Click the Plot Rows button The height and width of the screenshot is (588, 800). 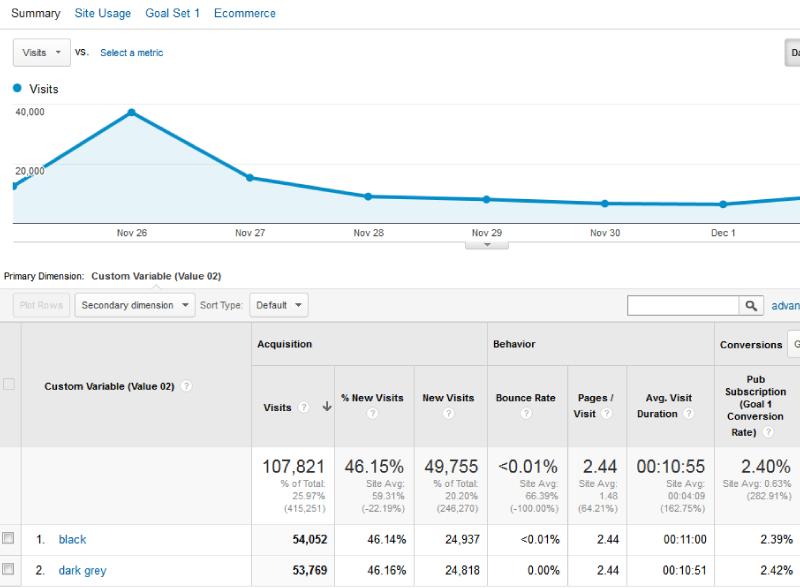click(41, 305)
